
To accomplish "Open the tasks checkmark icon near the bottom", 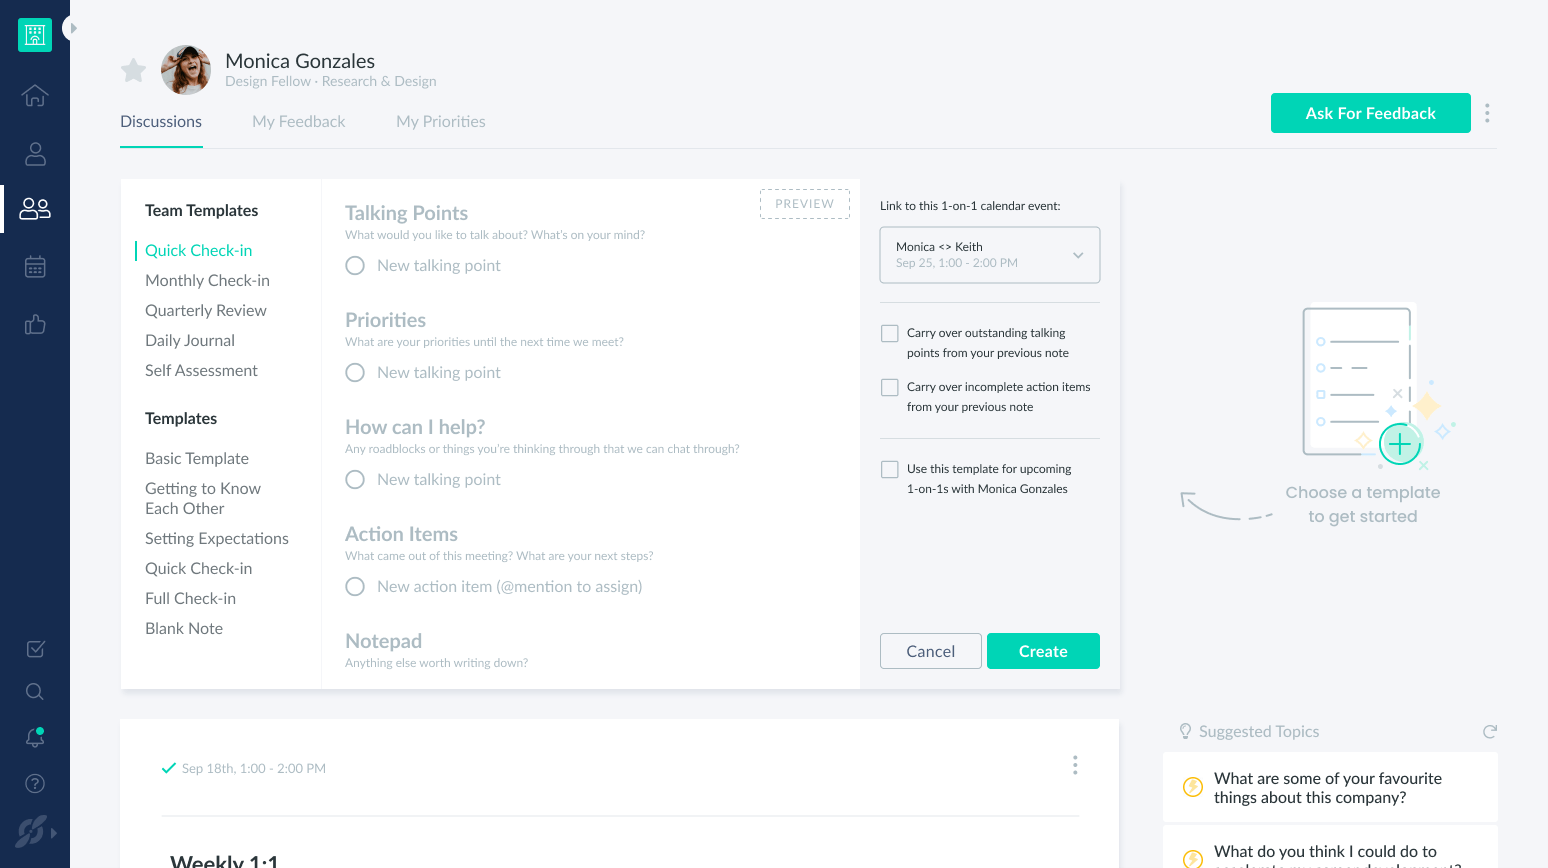I will (34, 648).
